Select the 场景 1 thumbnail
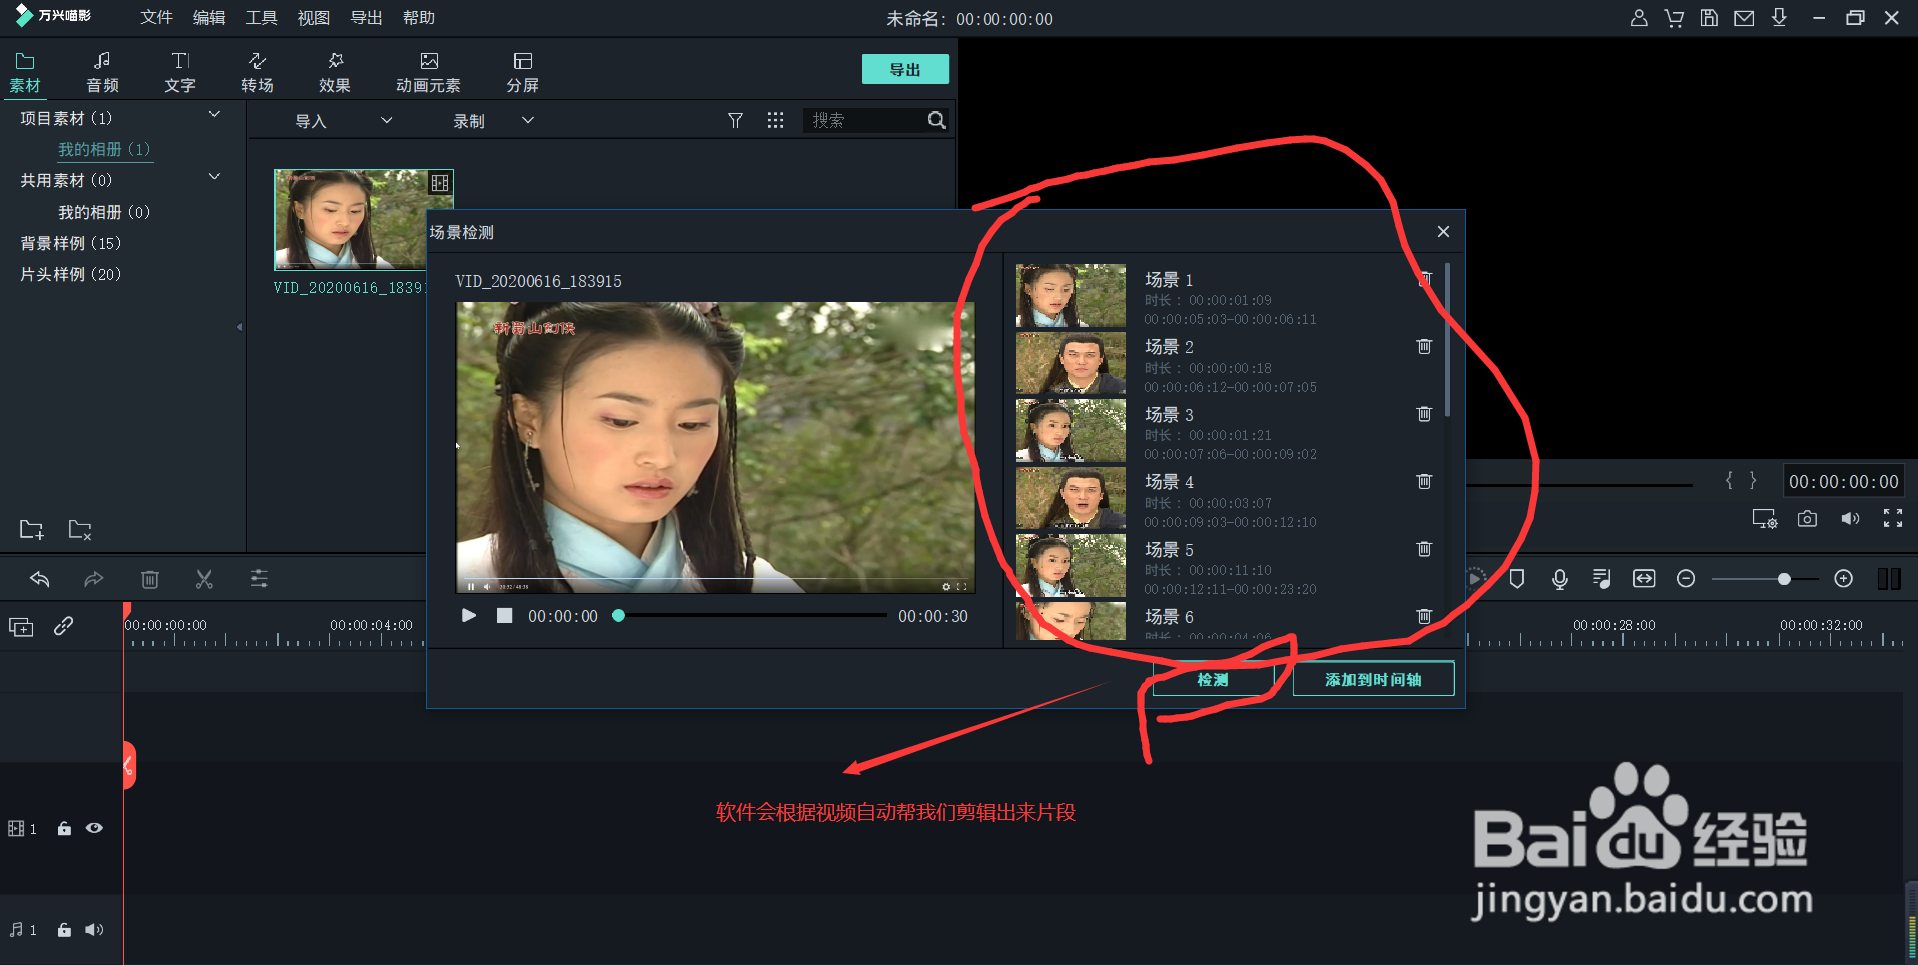 point(1071,296)
